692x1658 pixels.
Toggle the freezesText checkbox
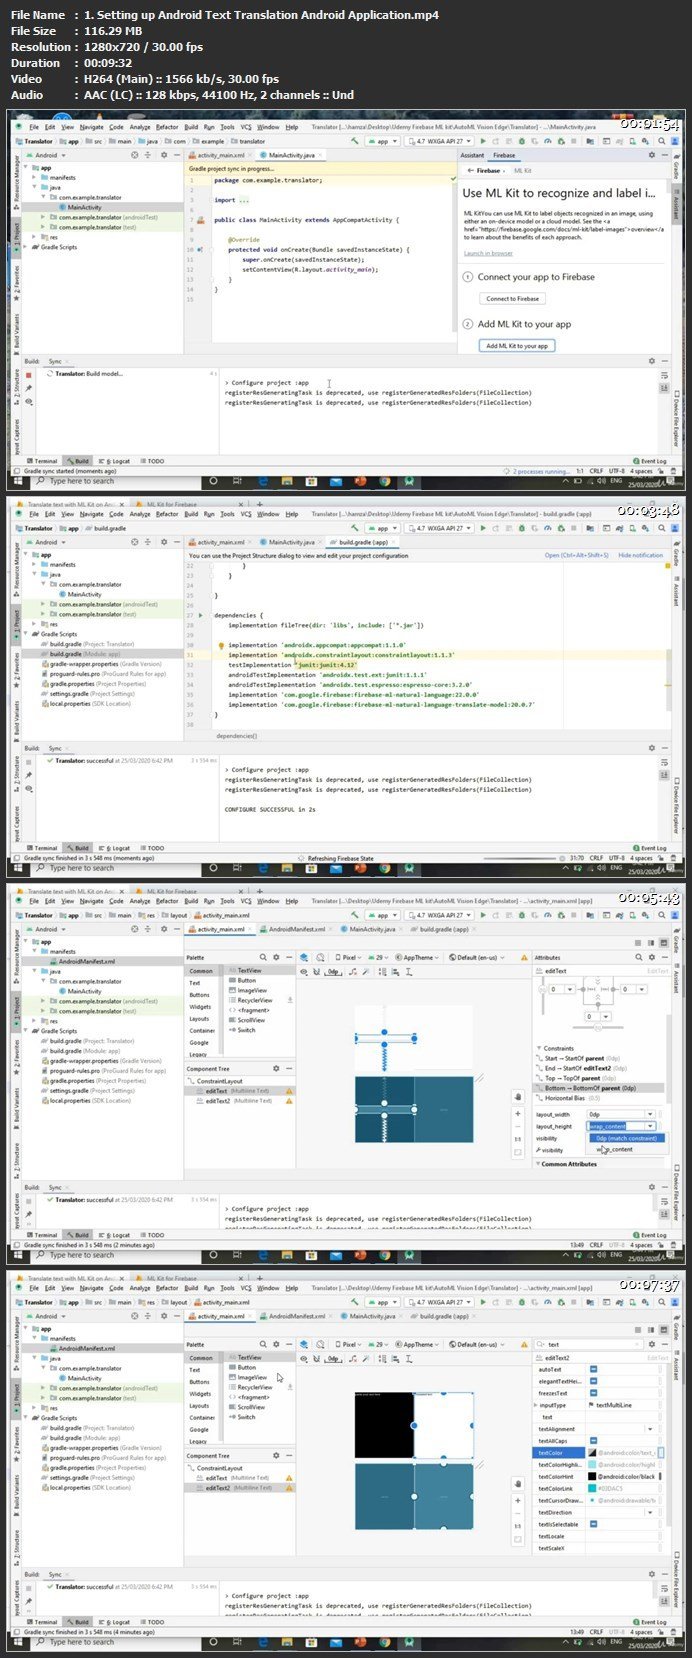pyautogui.click(x=593, y=1393)
